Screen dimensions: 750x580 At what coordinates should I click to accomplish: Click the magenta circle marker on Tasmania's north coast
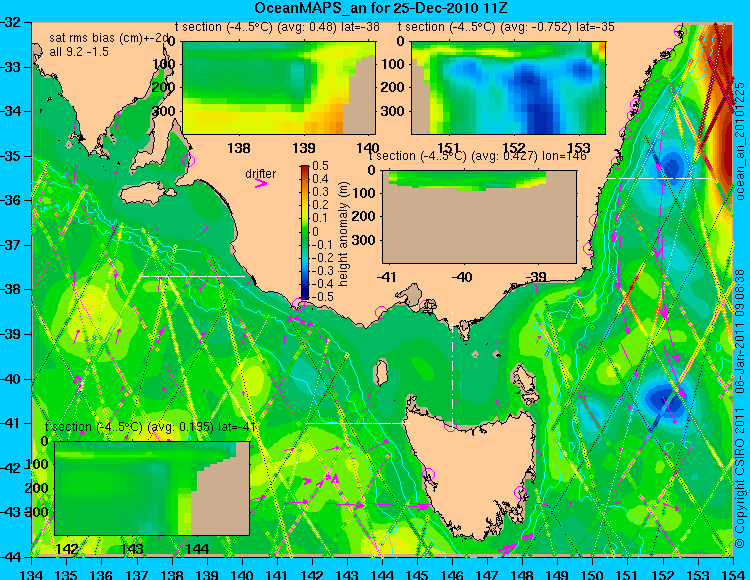pos(450,425)
